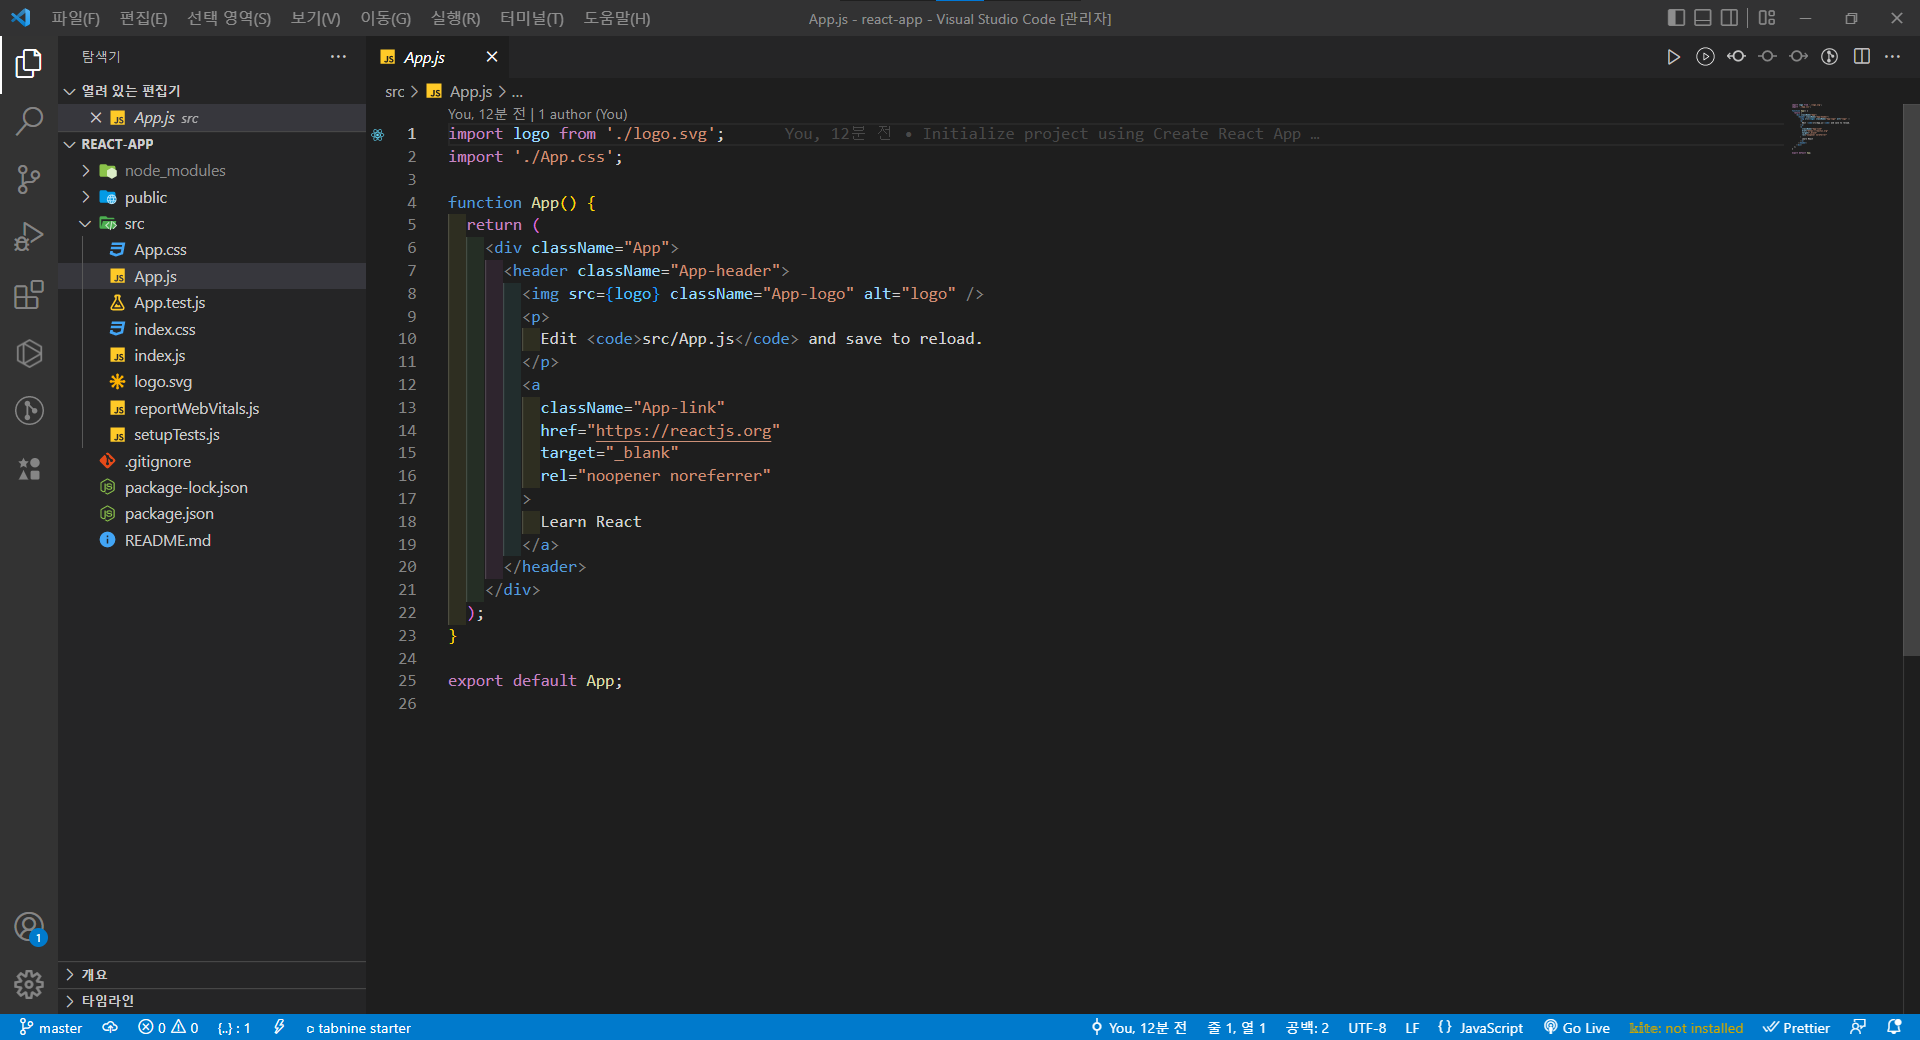Open index.js file

click(x=212, y=356)
